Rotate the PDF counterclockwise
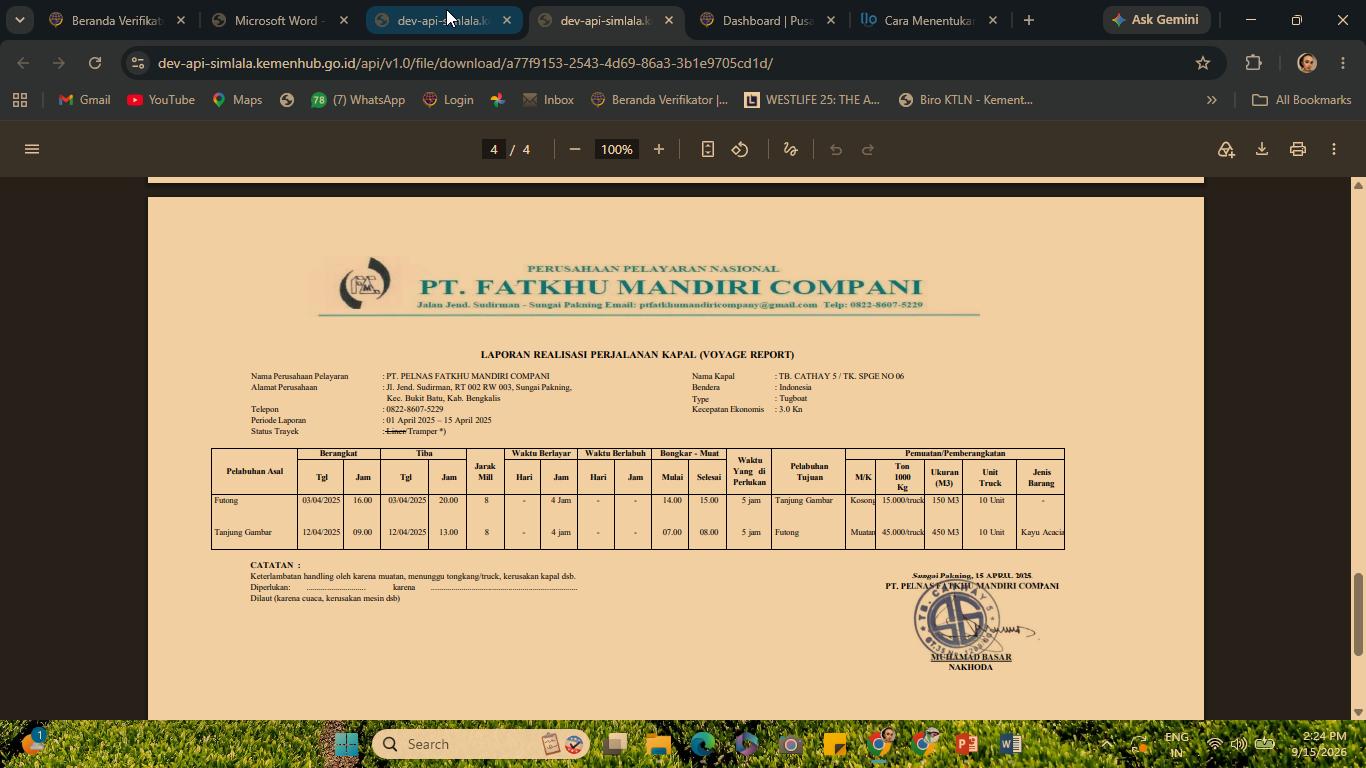The width and height of the screenshot is (1366, 768). click(740, 149)
